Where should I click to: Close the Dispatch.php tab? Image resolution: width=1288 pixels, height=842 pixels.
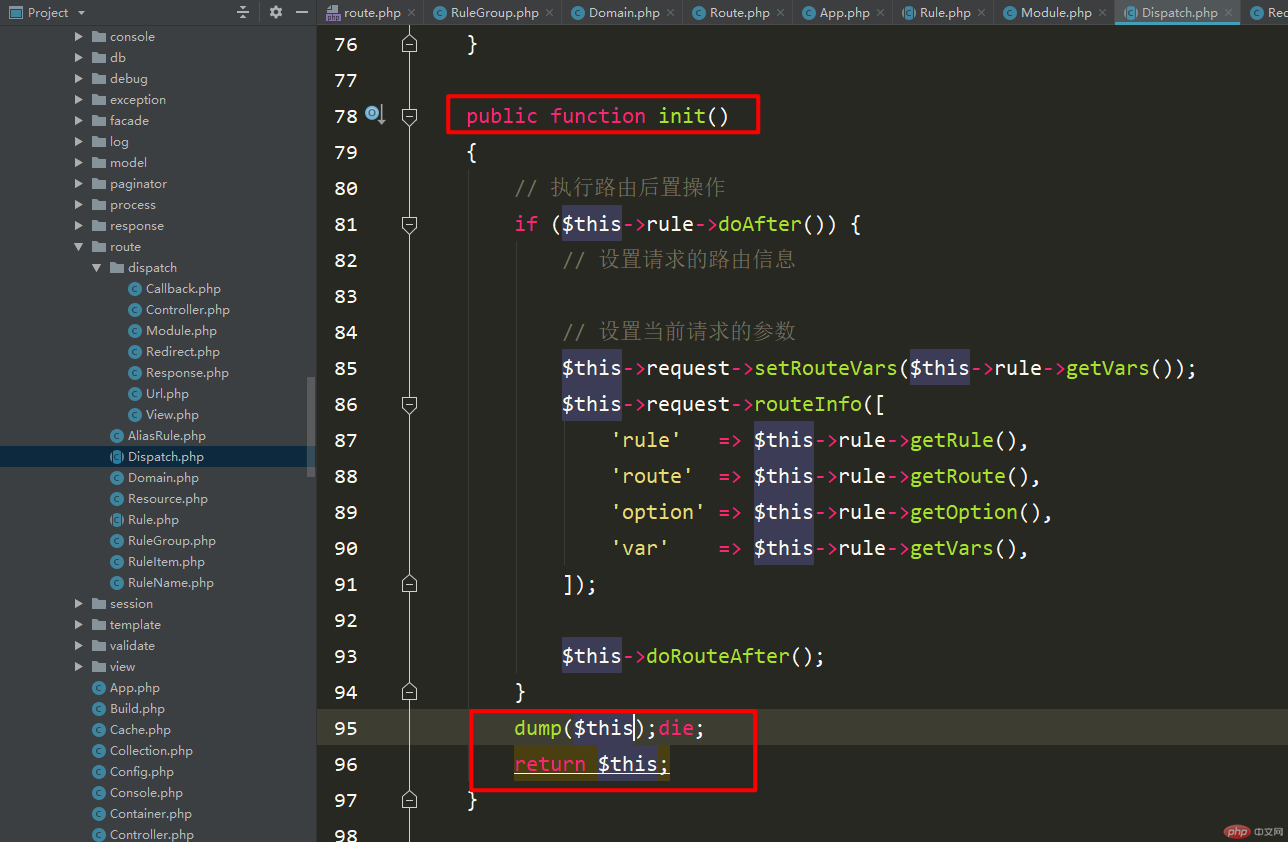point(1231,13)
